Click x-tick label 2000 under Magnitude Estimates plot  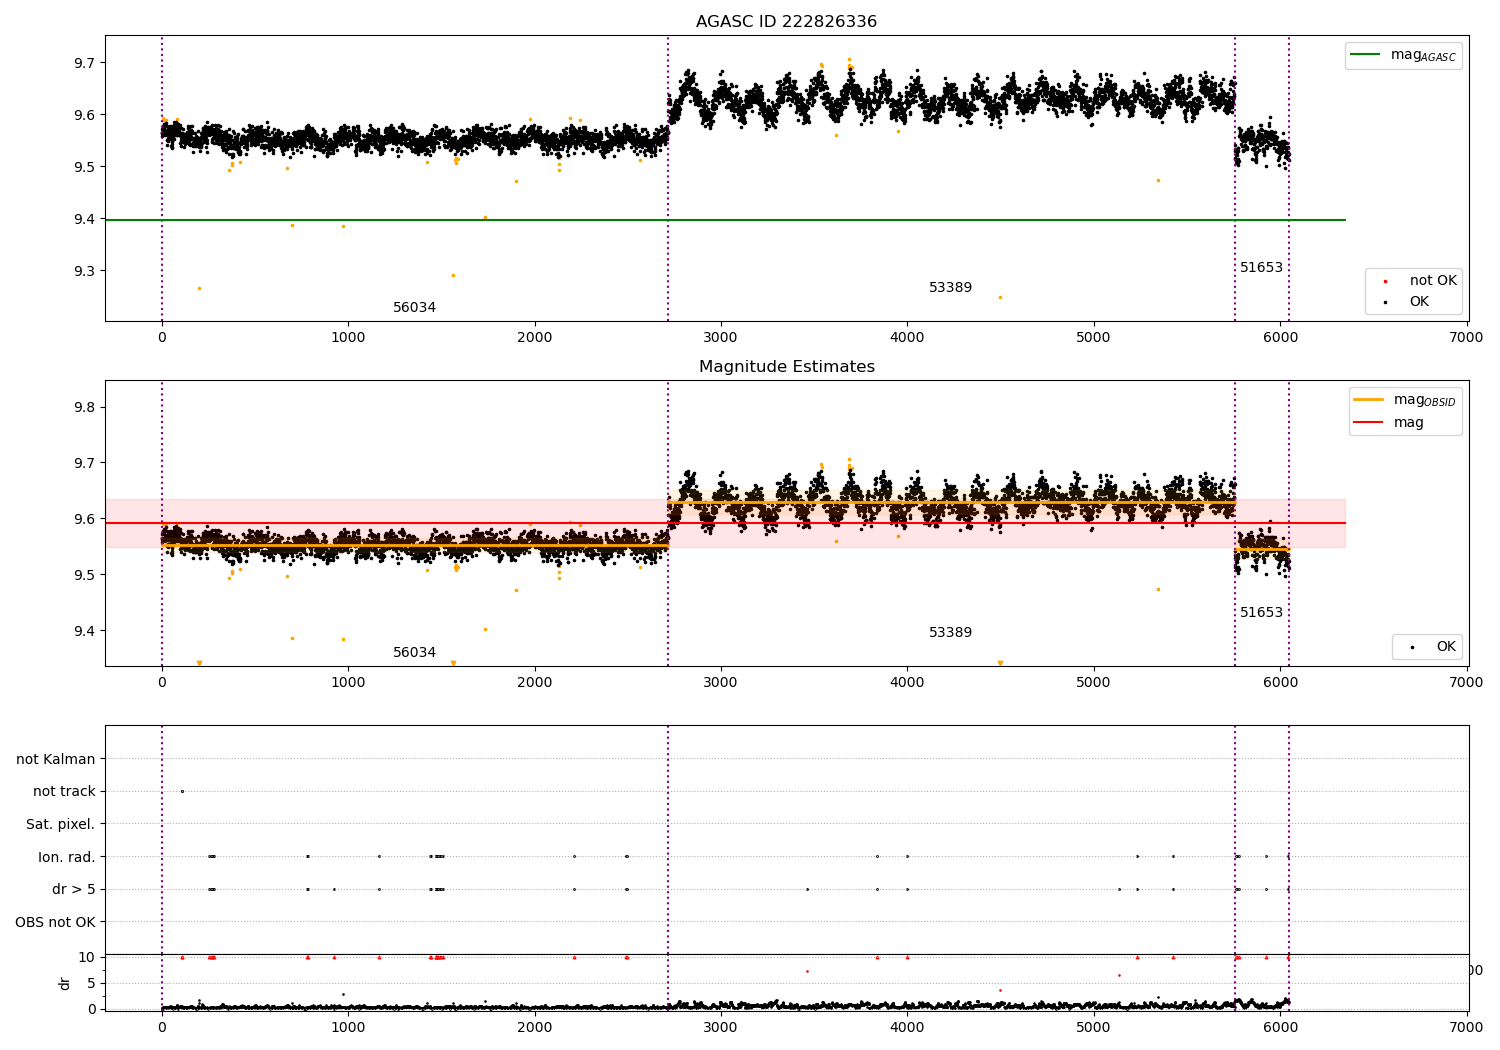(x=535, y=683)
